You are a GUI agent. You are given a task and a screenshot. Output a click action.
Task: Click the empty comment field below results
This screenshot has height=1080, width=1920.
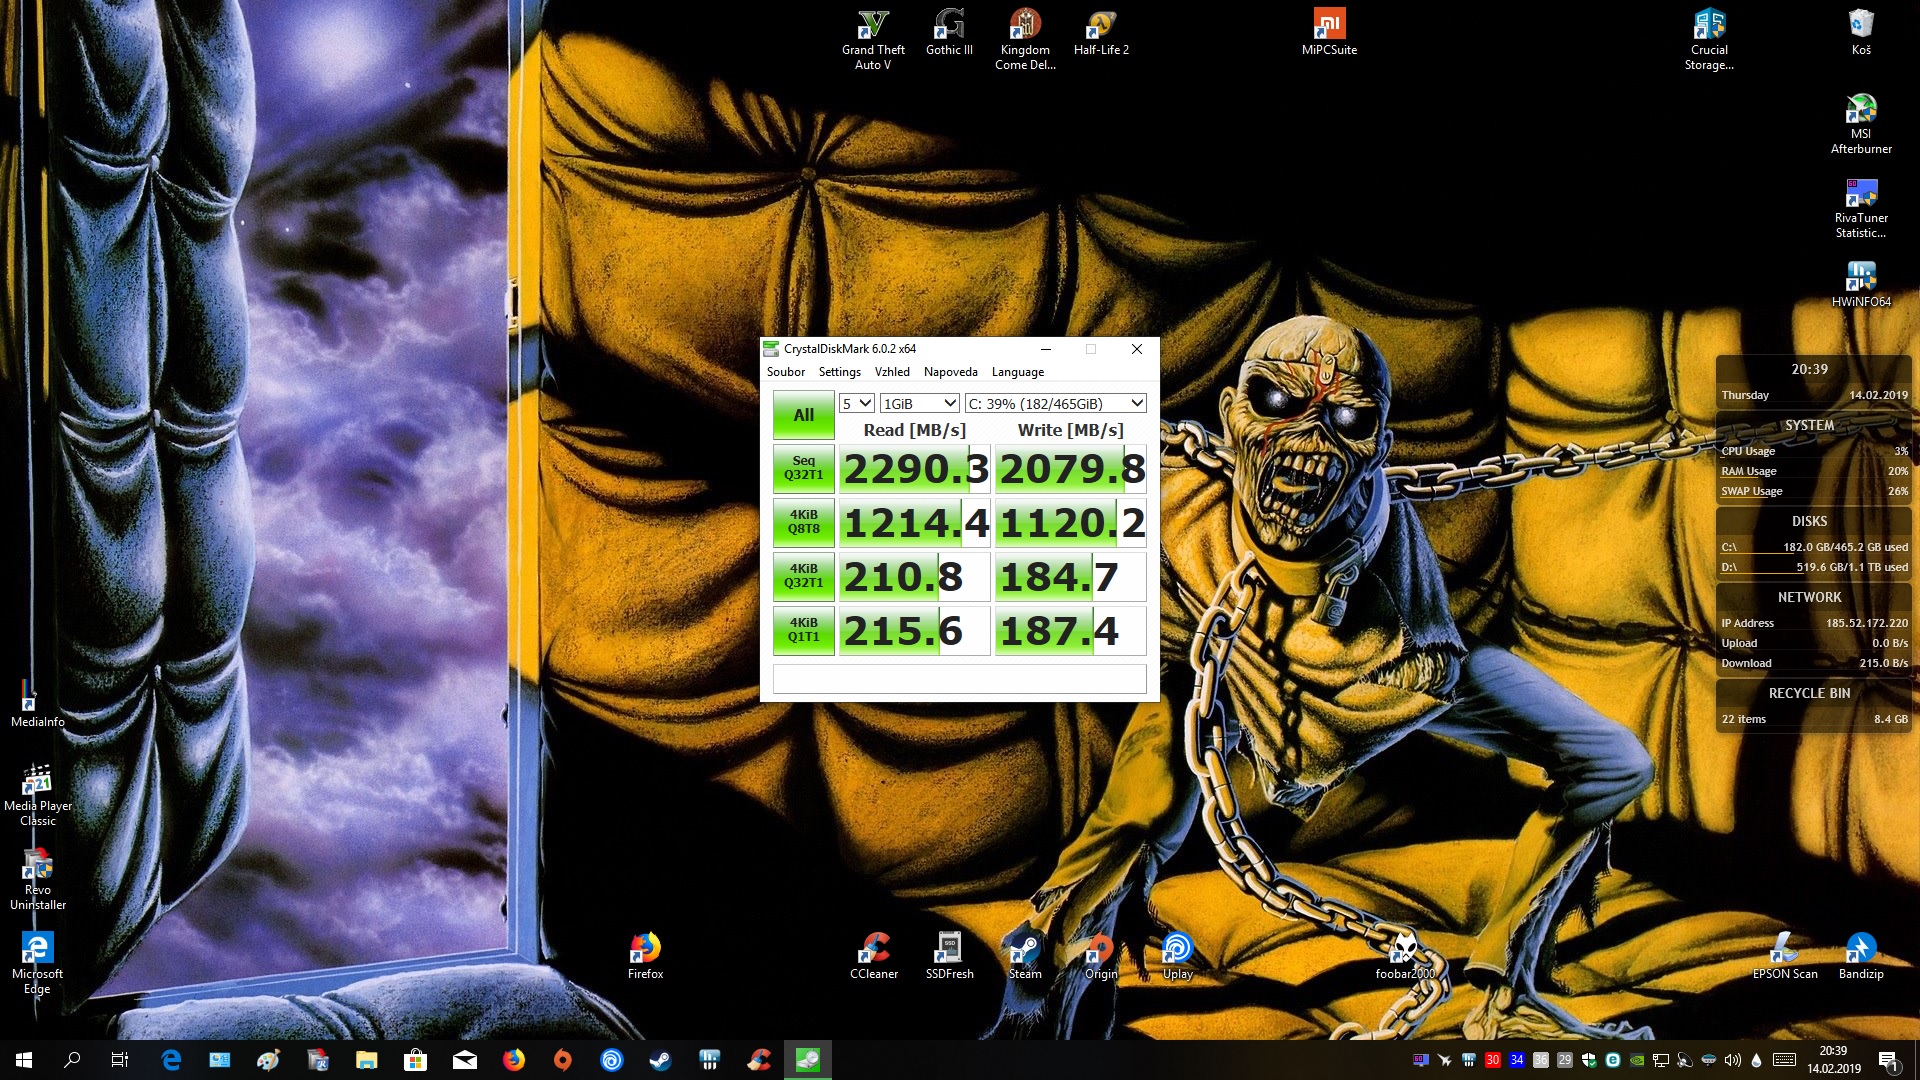959,679
